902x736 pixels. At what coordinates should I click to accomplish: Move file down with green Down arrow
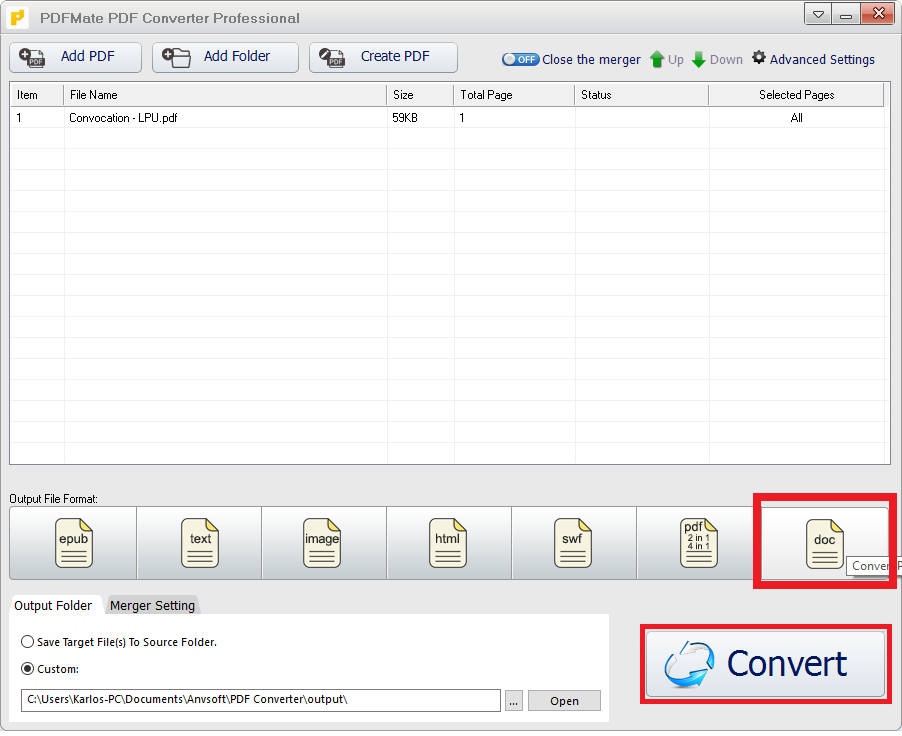(717, 59)
